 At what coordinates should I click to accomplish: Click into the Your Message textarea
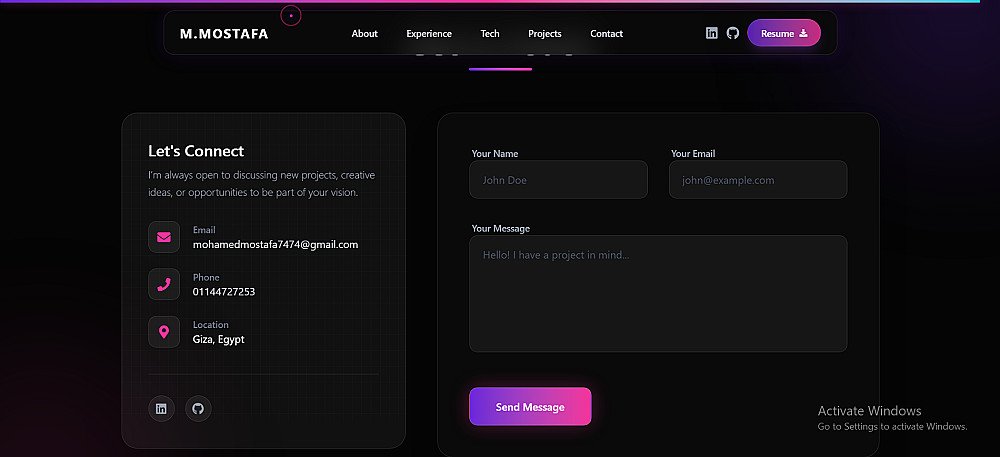coord(658,294)
